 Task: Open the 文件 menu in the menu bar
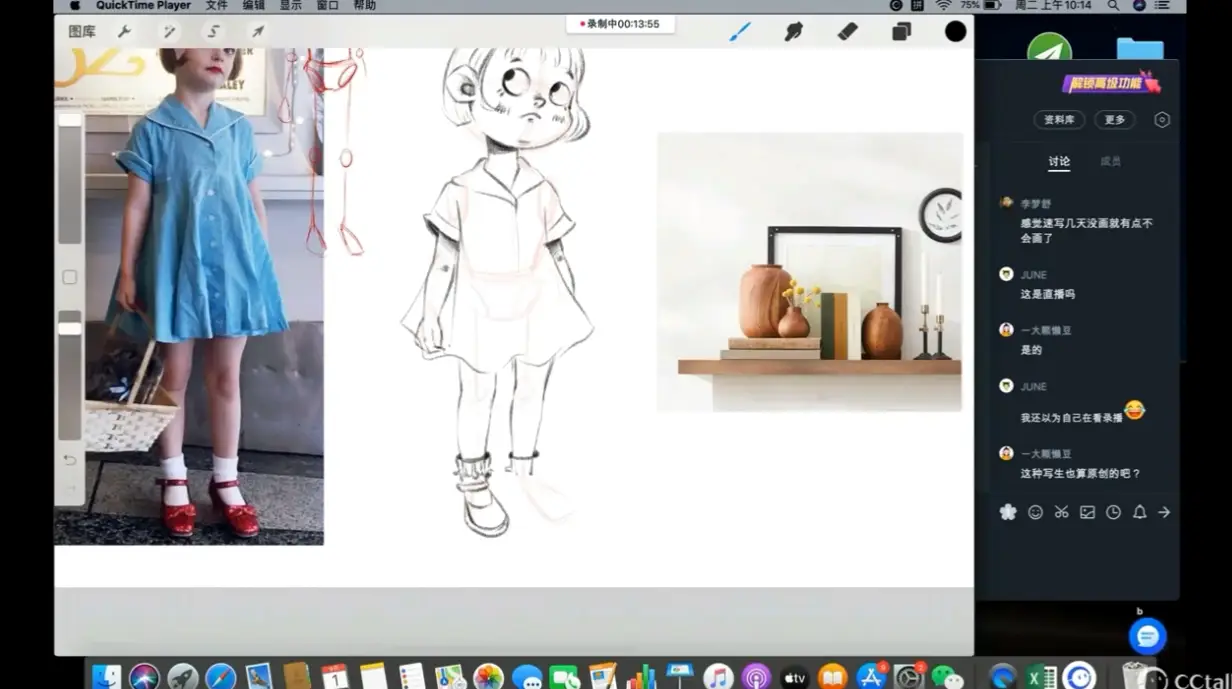tap(217, 5)
